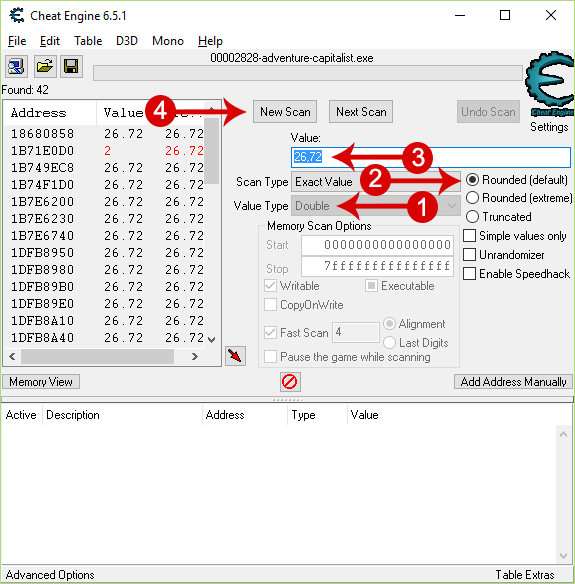Click Cheat Engine title bar app icon
575x584 pixels.
pos(16,15)
